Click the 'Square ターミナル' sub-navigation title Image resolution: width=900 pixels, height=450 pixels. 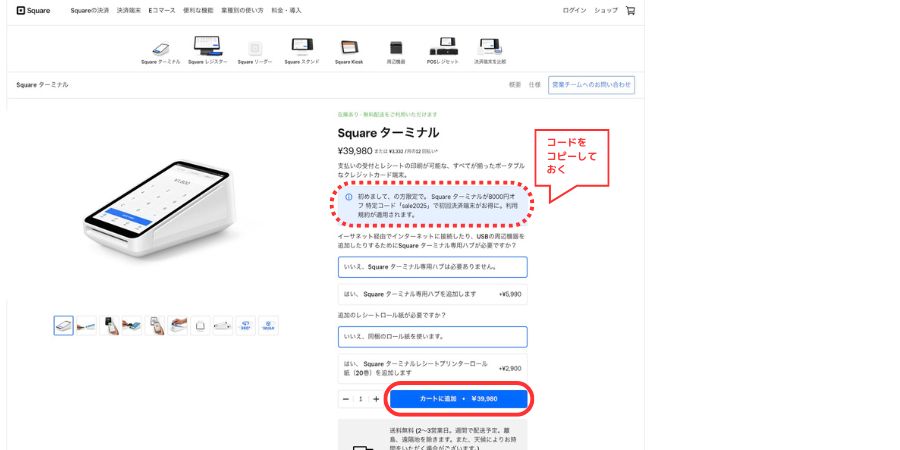point(42,85)
